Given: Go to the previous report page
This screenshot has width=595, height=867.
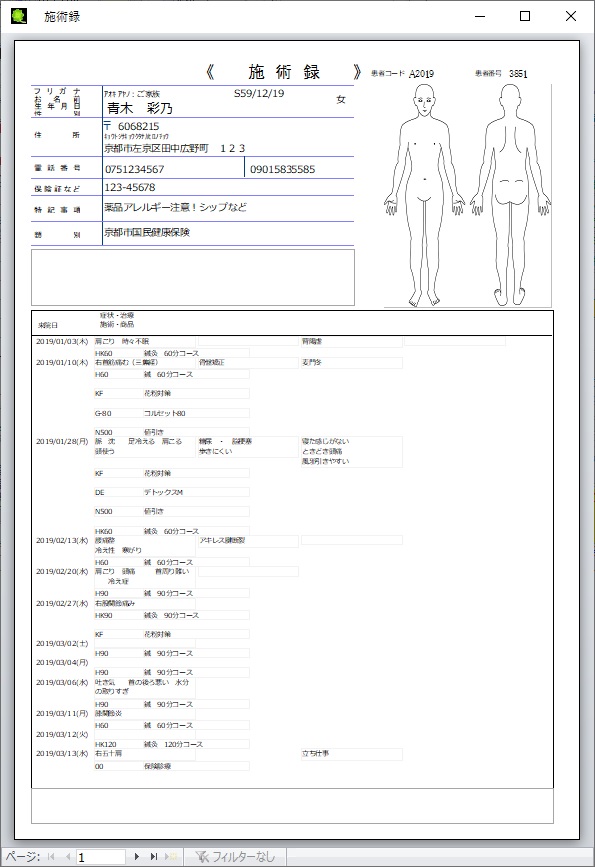Looking at the screenshot, I should (67, 856).
